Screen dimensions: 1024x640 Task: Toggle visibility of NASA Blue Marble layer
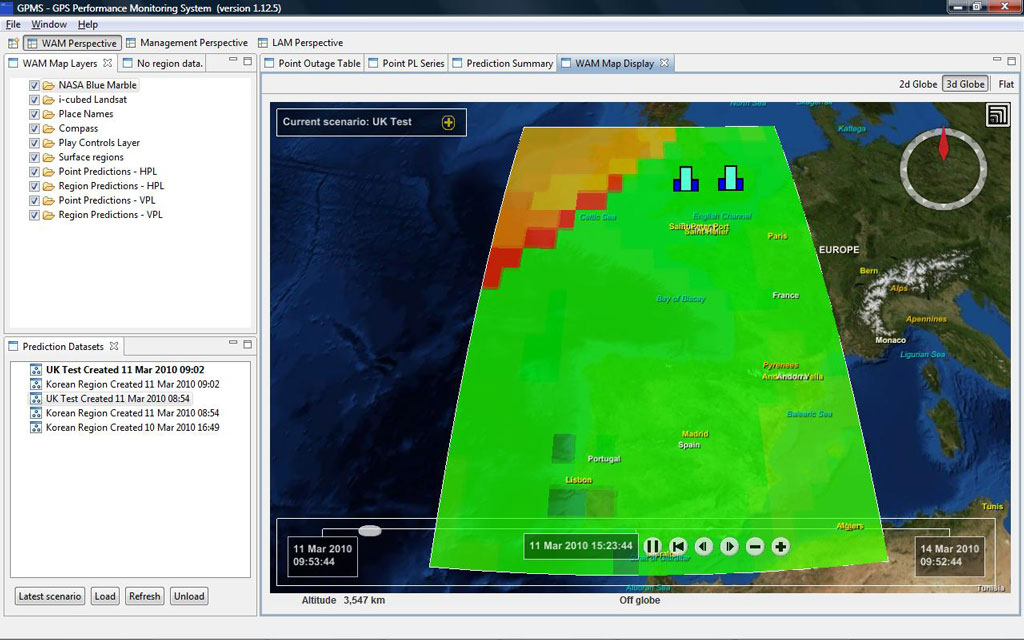[34, 84]
